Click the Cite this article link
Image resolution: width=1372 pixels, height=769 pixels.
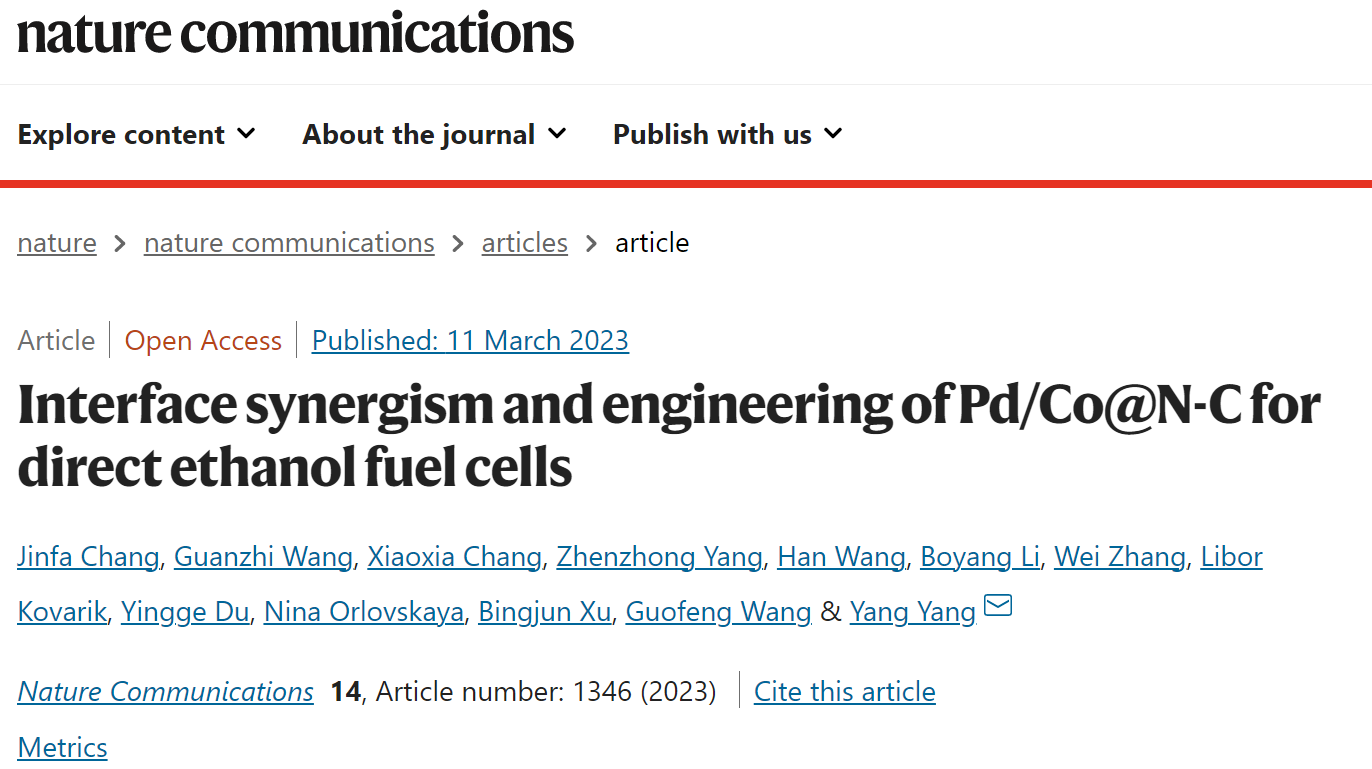pyautogui.click(x=845, y=692)
